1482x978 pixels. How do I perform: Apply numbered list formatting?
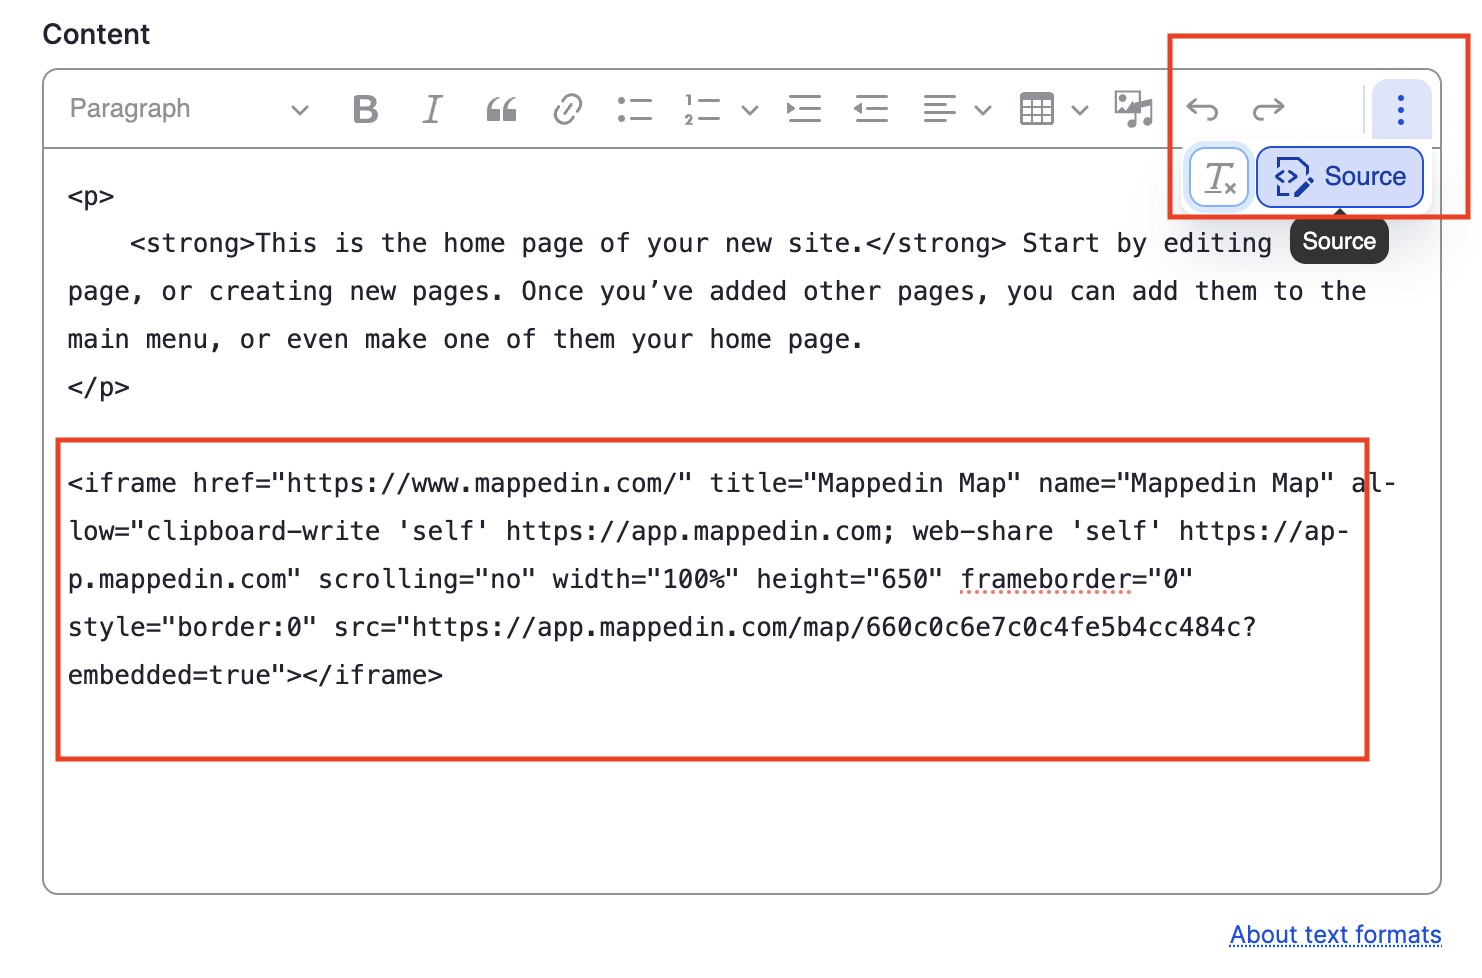pos(702,109)
